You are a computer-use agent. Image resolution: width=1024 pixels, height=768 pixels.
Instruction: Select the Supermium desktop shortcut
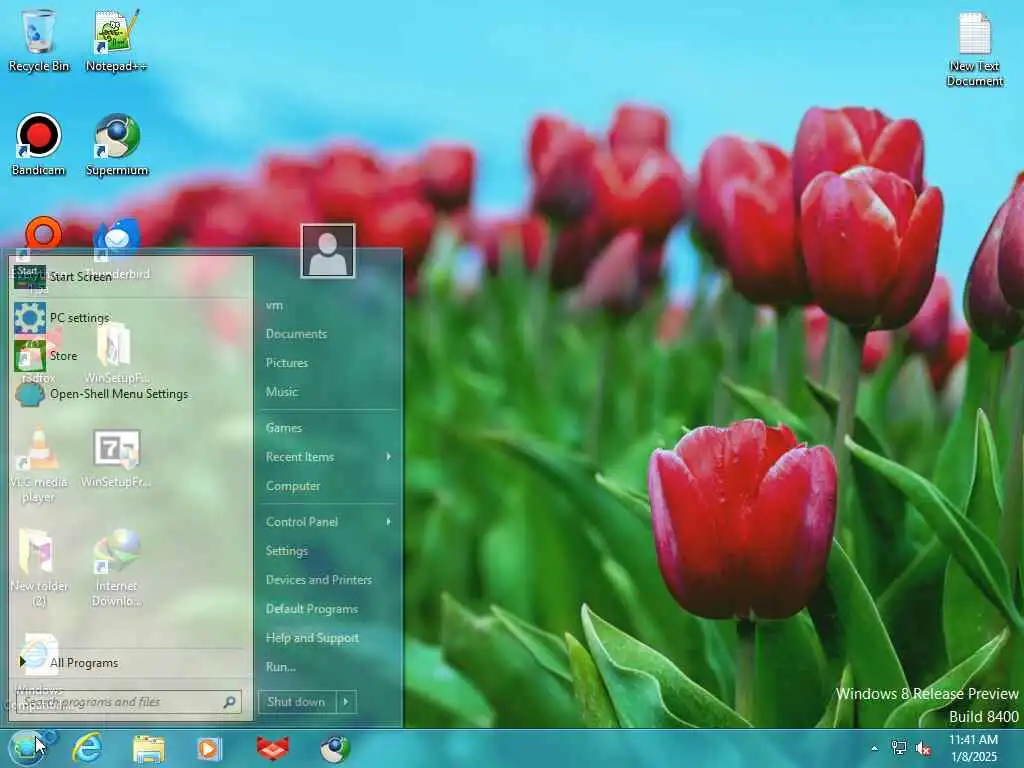point(117,144)
